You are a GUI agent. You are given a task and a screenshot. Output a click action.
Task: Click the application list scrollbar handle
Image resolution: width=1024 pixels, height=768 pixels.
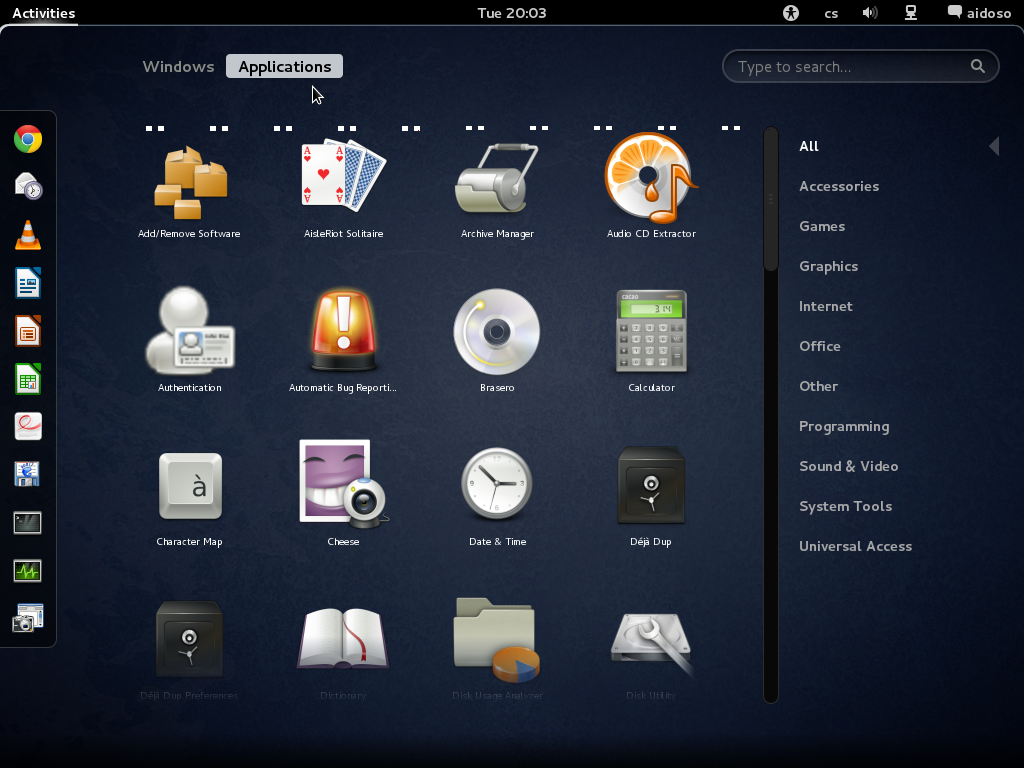pyautogui.click(x=771, y=199)
